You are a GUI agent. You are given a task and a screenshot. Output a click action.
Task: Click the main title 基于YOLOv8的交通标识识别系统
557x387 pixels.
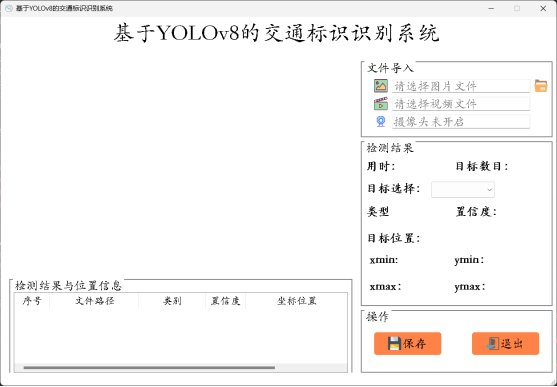(x=276, y=33)
